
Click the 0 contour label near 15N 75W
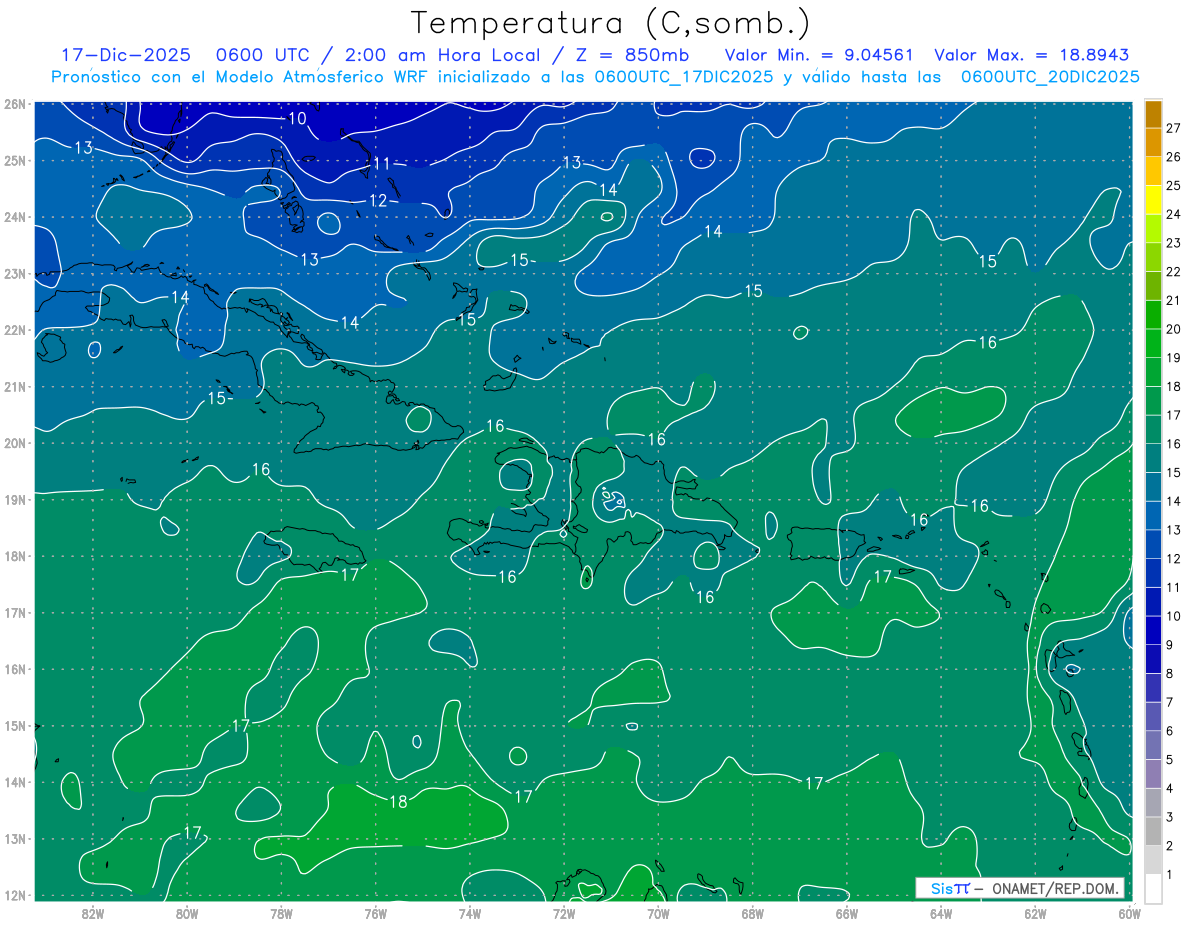(417, 741)
